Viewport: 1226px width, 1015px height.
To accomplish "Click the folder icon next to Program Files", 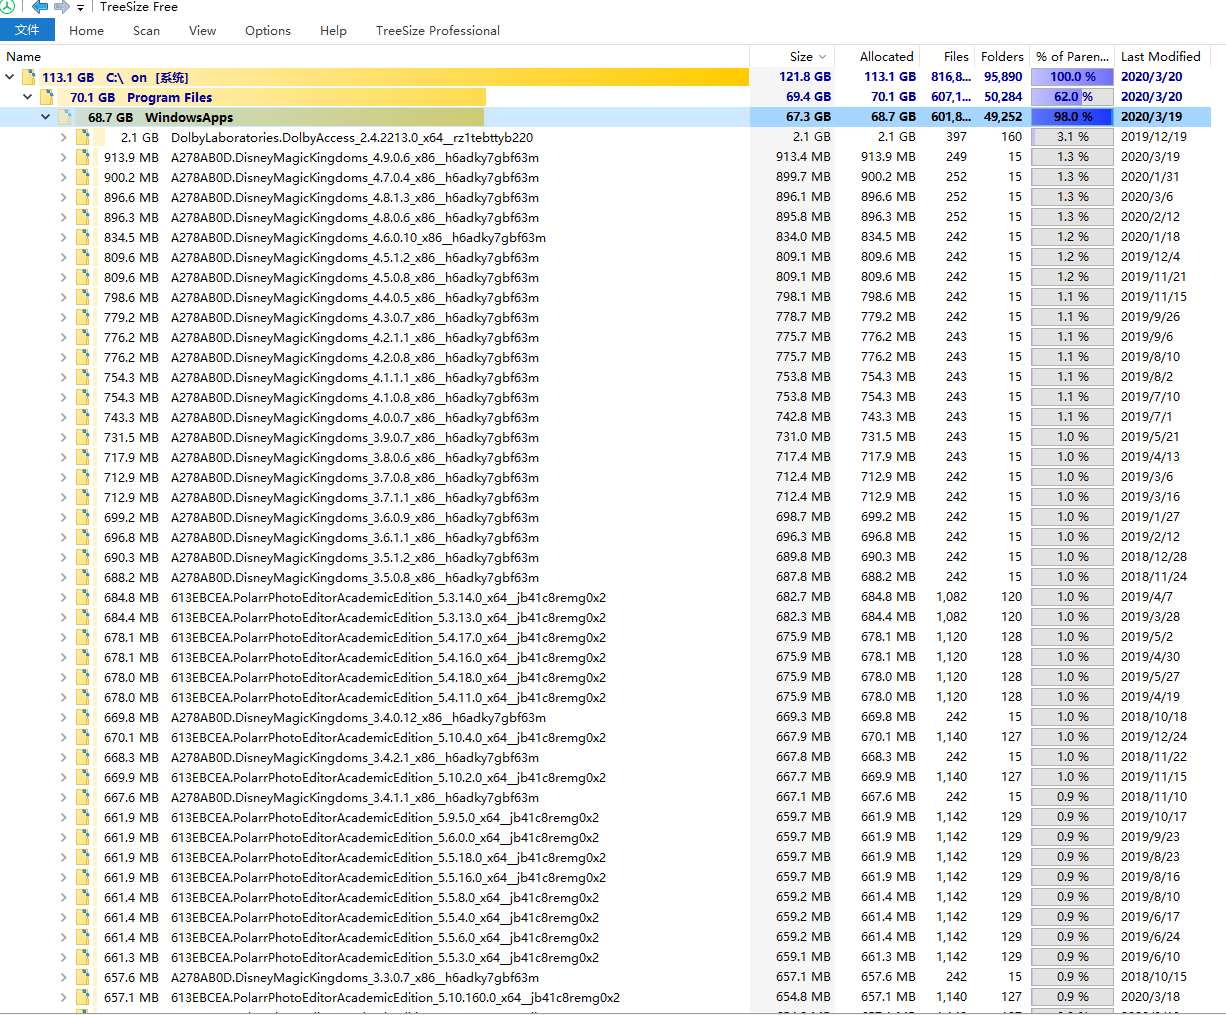I will [x=47, y=97].
